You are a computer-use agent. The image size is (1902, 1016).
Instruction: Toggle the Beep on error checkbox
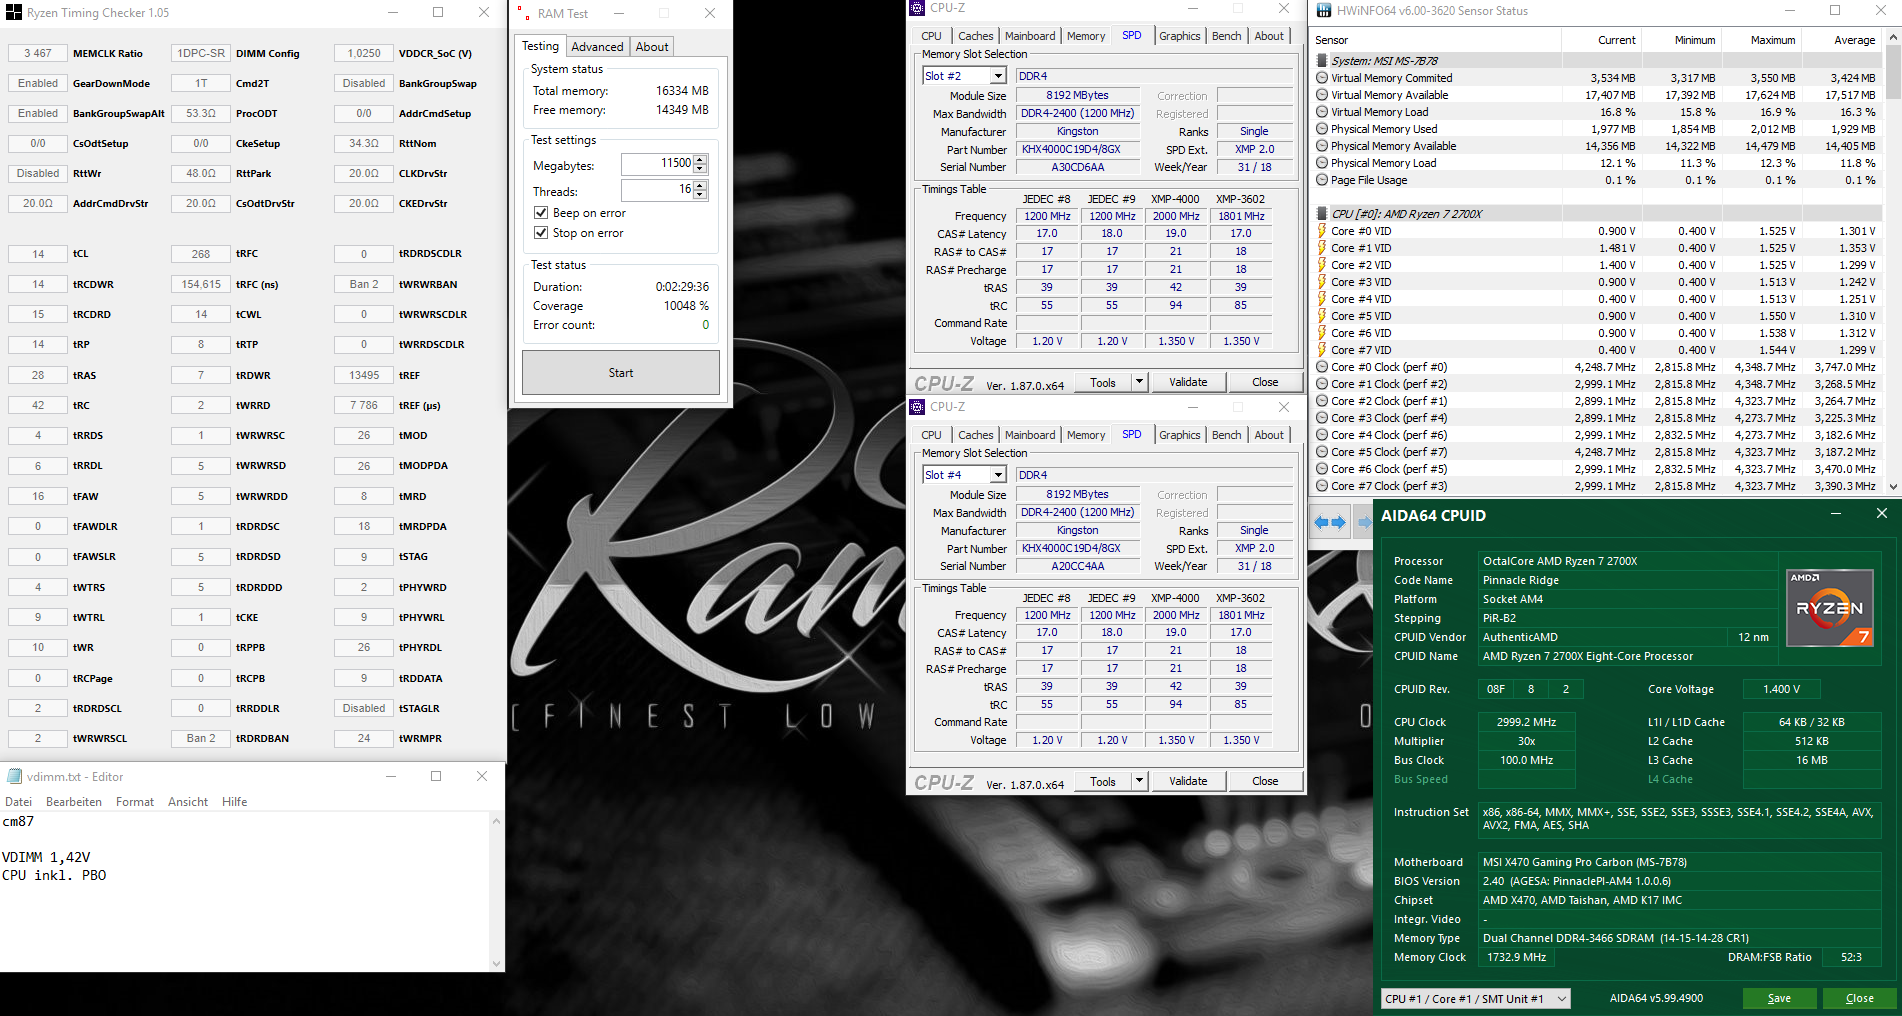click(x=541, y=213)
